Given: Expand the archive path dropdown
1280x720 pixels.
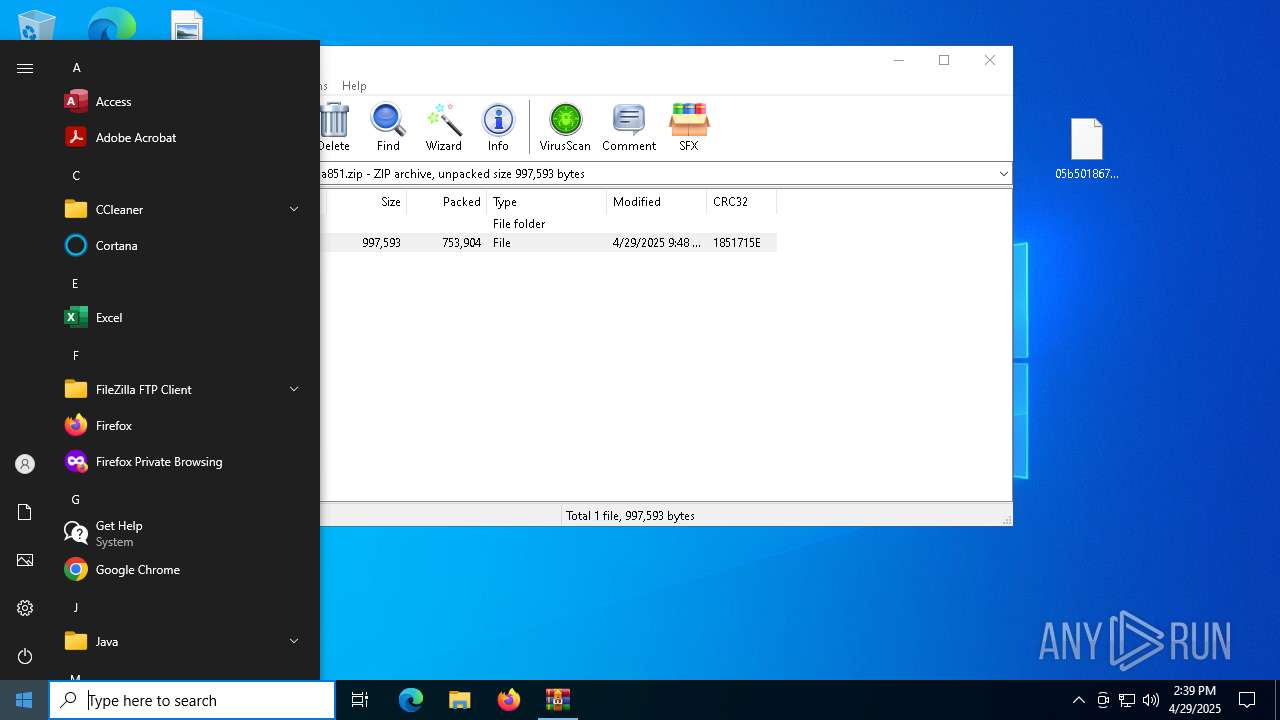Looking at the screenshot, I should (x=1003, y=174).
